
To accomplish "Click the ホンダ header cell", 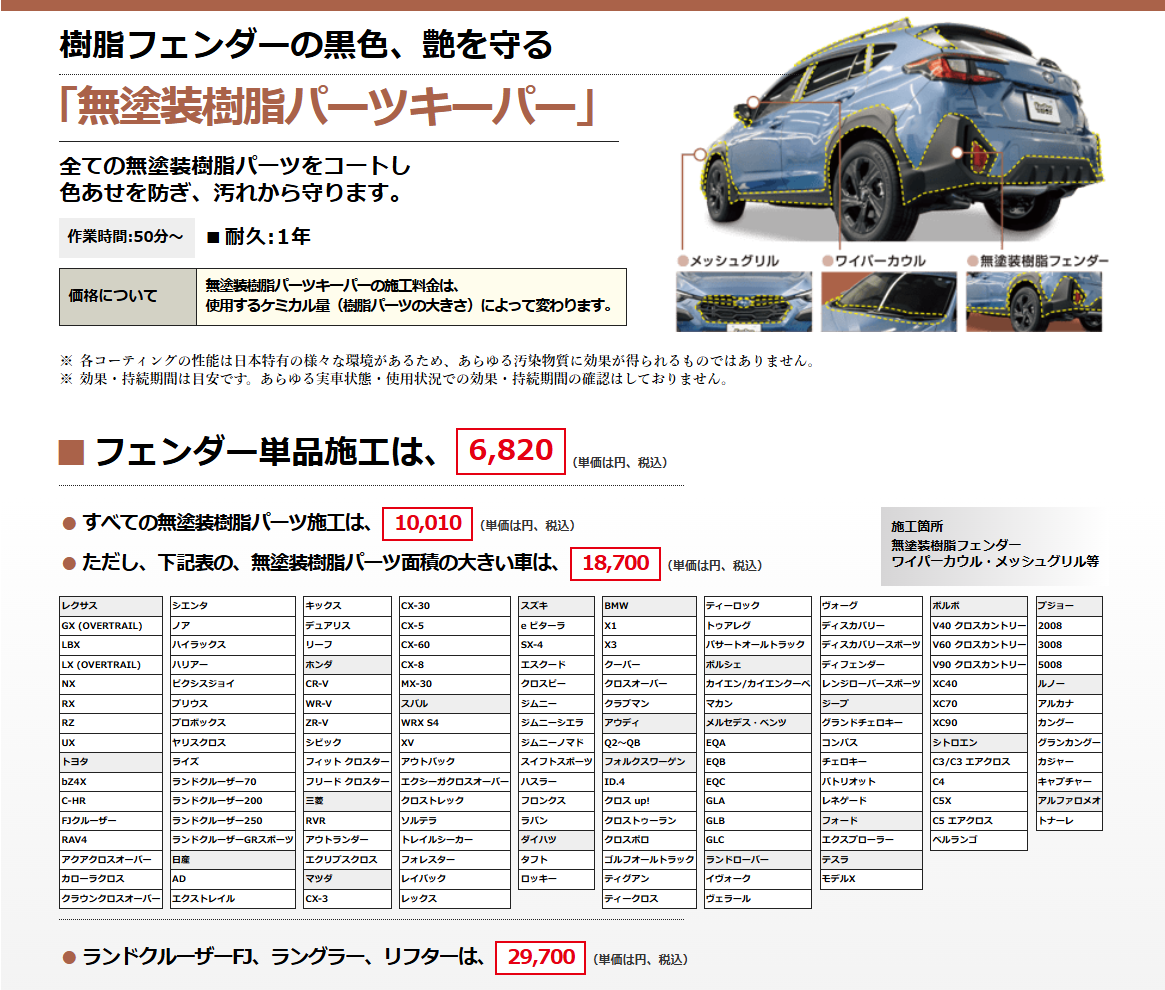I will 347,664.
